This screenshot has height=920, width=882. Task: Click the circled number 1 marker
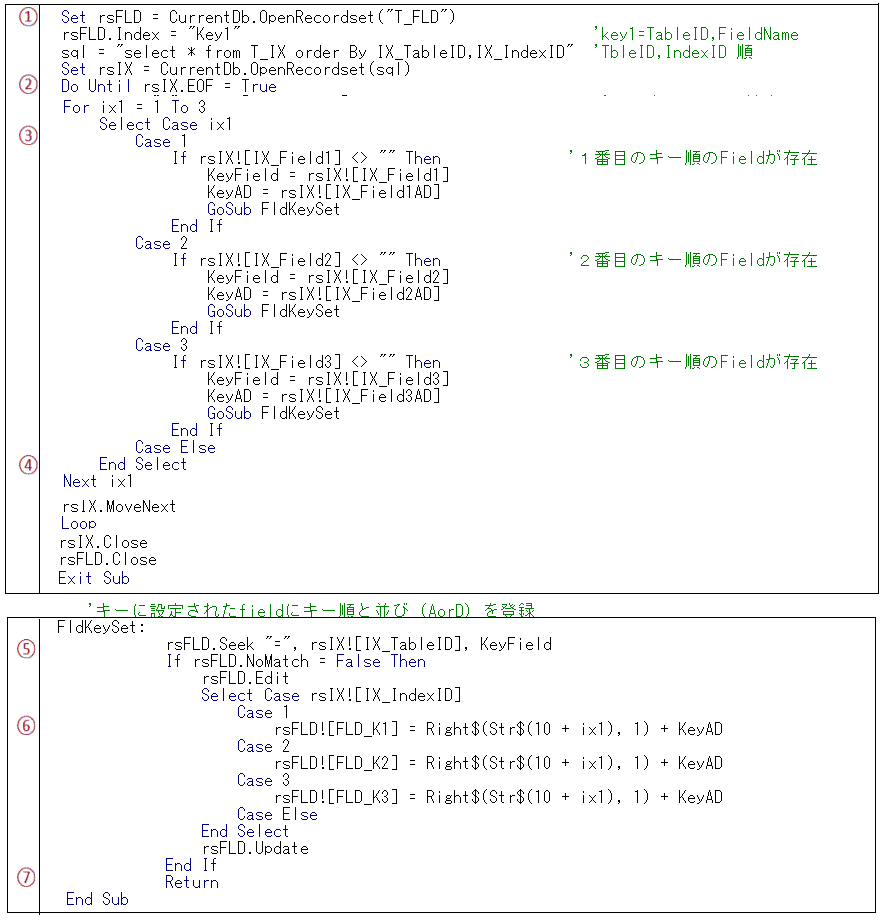tap(27, 18)
